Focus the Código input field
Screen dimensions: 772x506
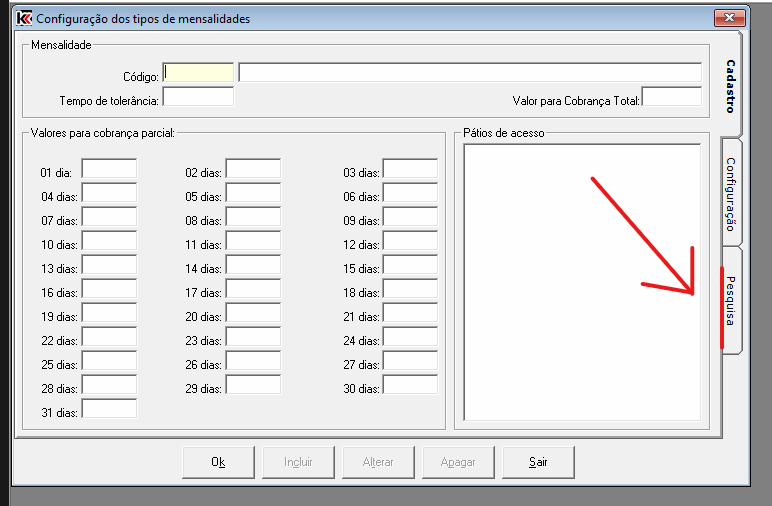[x=199, y=73]
